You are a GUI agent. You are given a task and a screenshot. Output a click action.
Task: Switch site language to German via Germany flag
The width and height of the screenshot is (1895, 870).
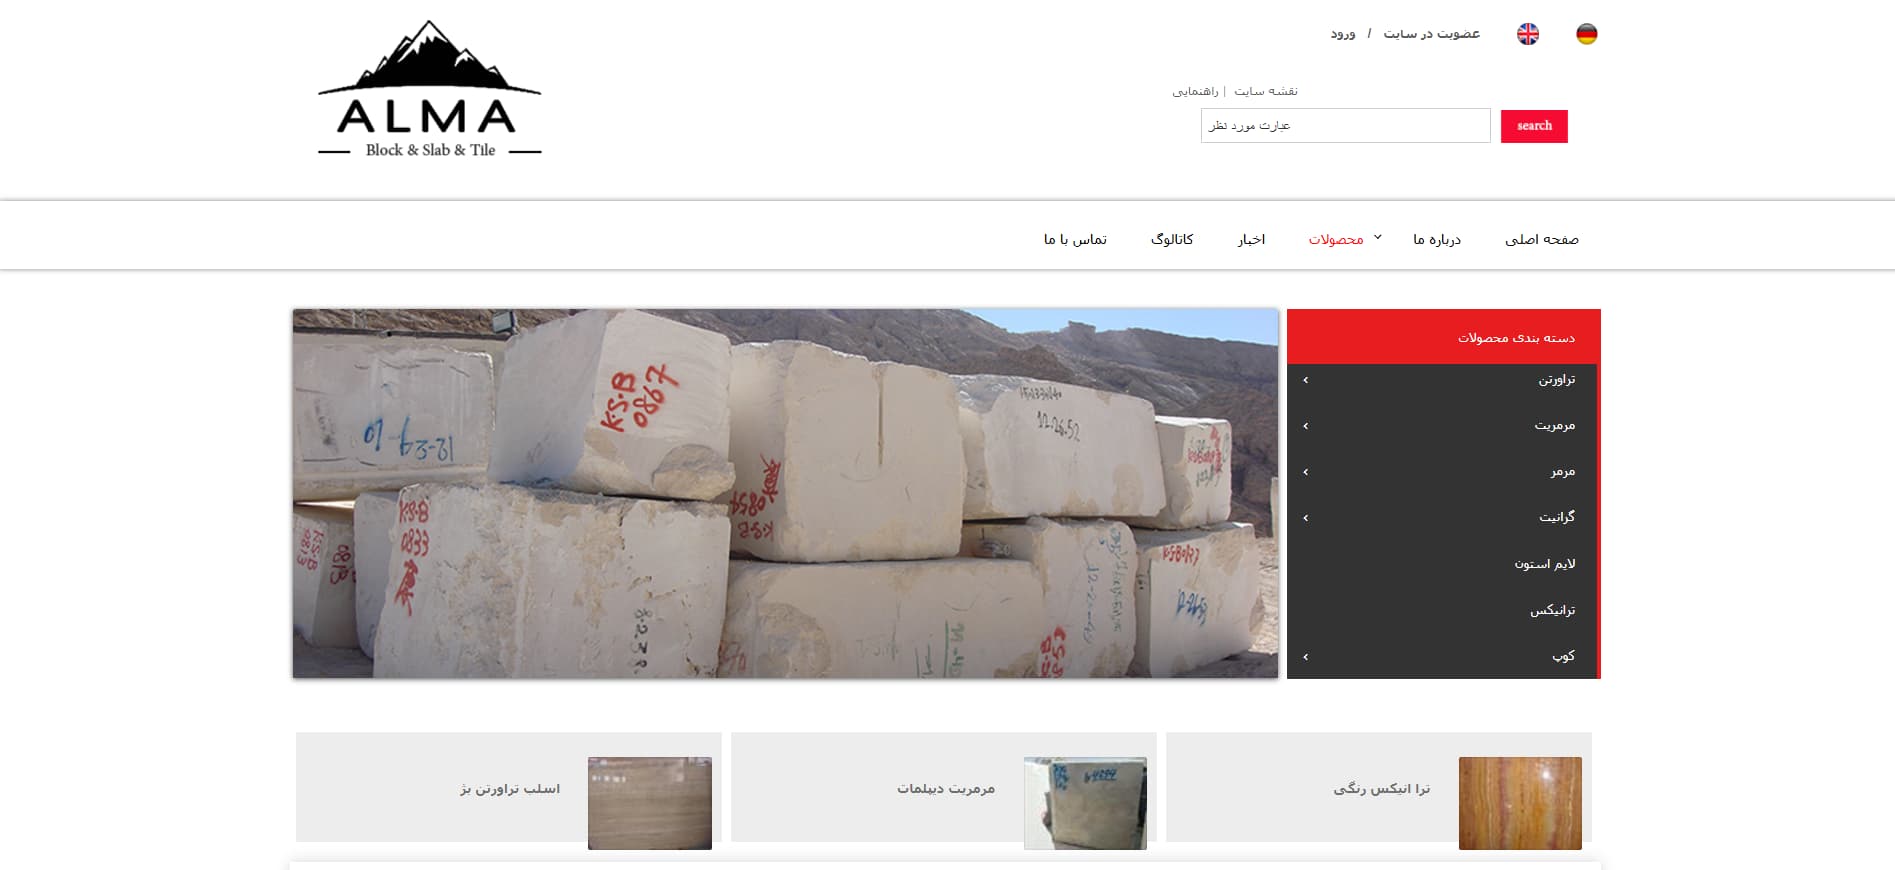tap(1586, 34)
